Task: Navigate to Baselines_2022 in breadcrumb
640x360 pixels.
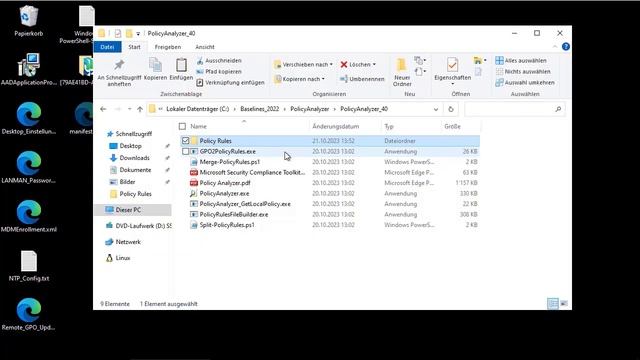Action: coord(260,109)
